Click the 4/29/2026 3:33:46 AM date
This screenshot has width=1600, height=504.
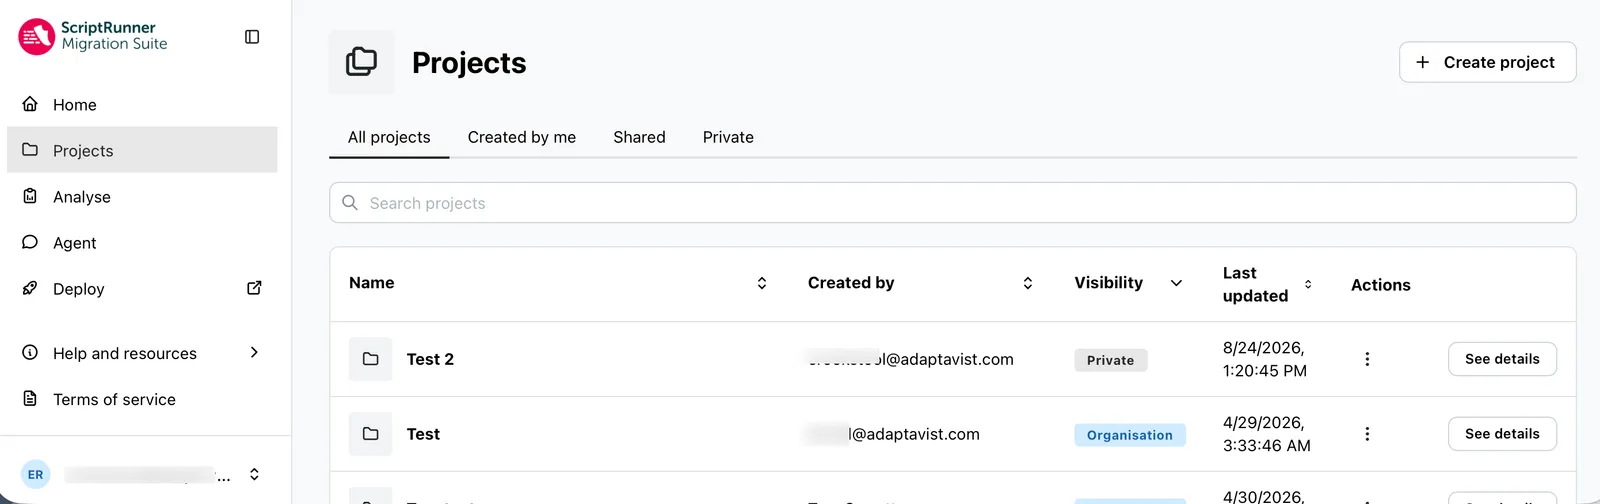(x=1267, y=434)
